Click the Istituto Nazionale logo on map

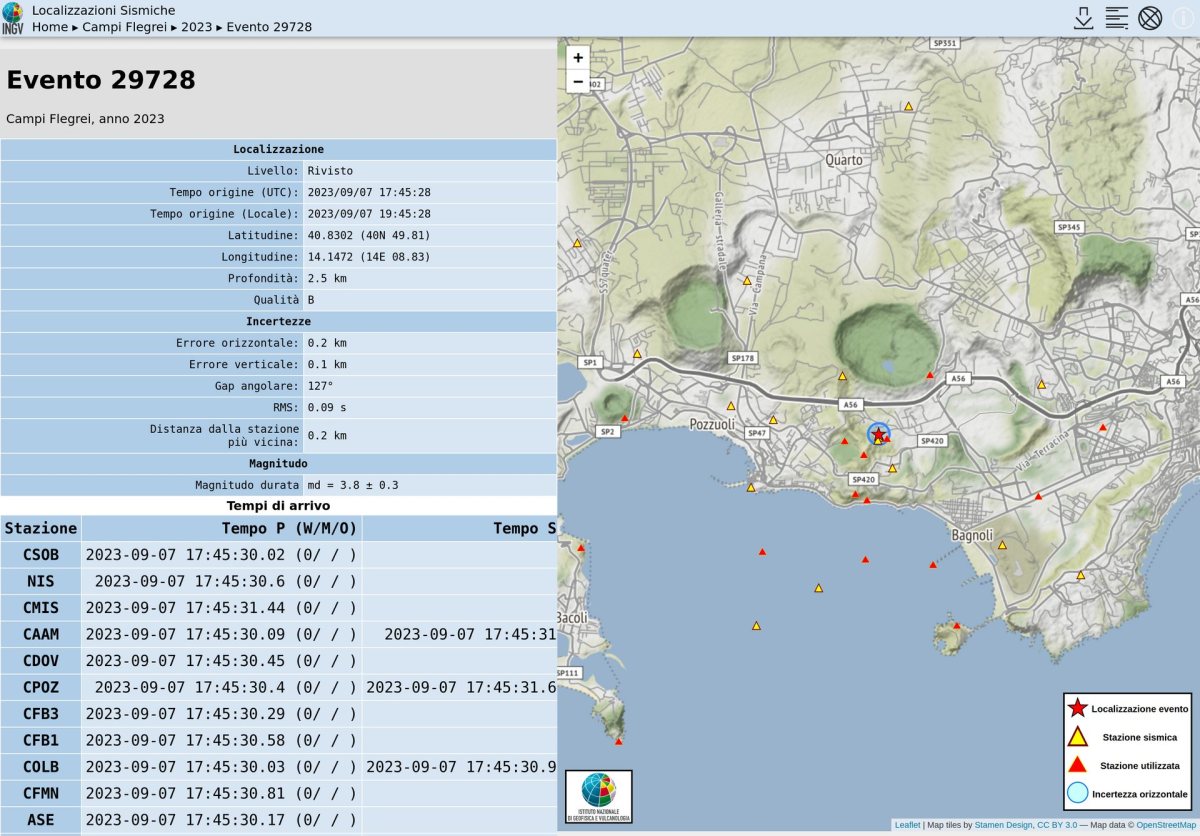(x=599, y=796)
